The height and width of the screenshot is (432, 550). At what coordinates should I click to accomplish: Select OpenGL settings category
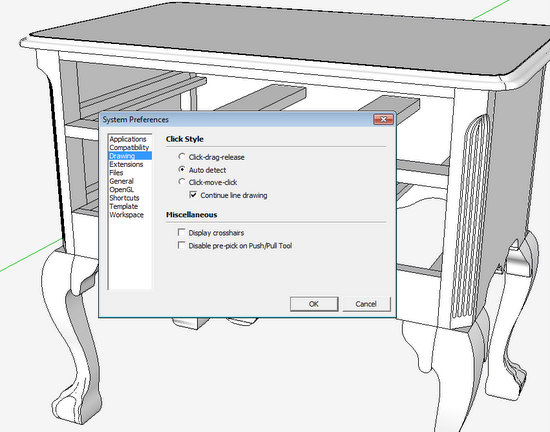[121, 189]
